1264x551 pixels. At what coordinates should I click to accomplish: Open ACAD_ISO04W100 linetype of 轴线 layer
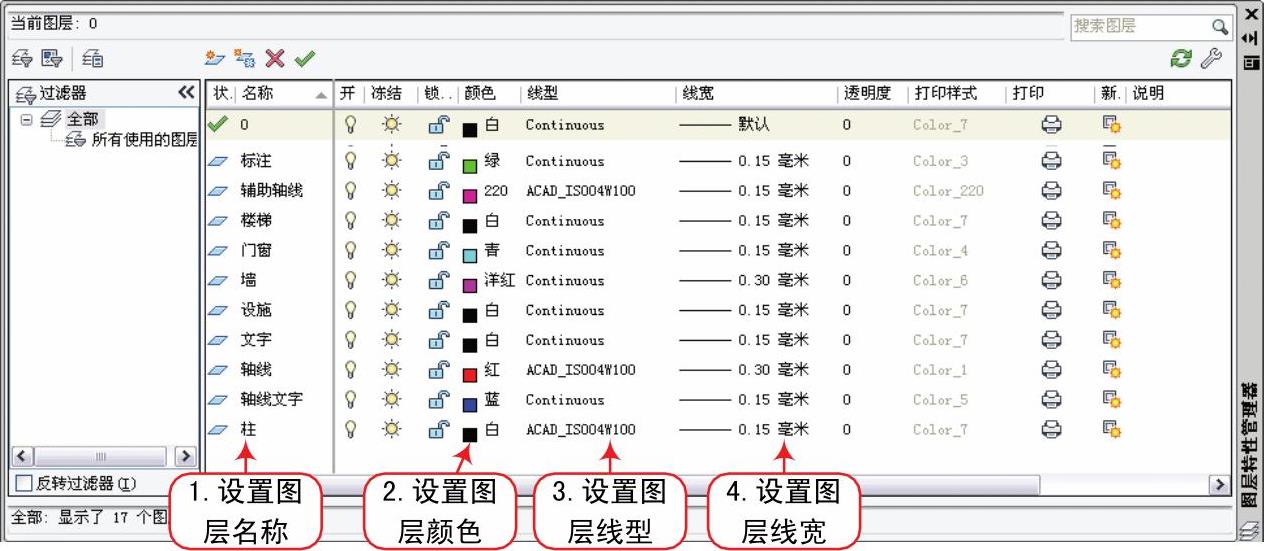580,370
